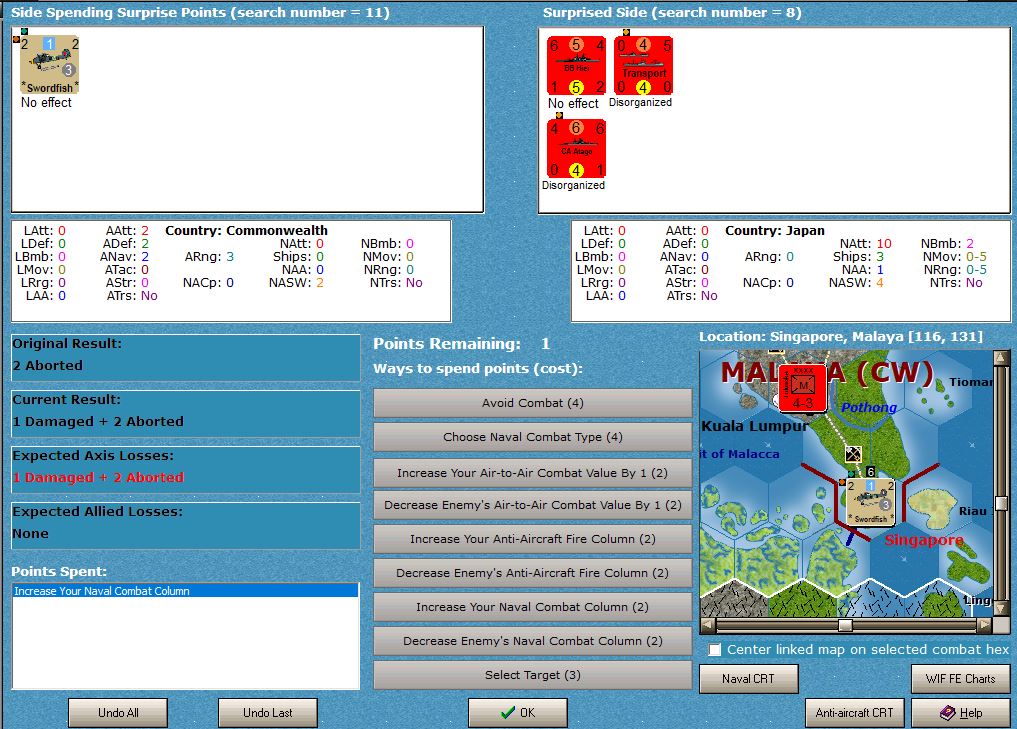Screen dimensions: 1017x729
Task: Click Japan's NAtt: 10 value
Action: [x=884, y=244]
